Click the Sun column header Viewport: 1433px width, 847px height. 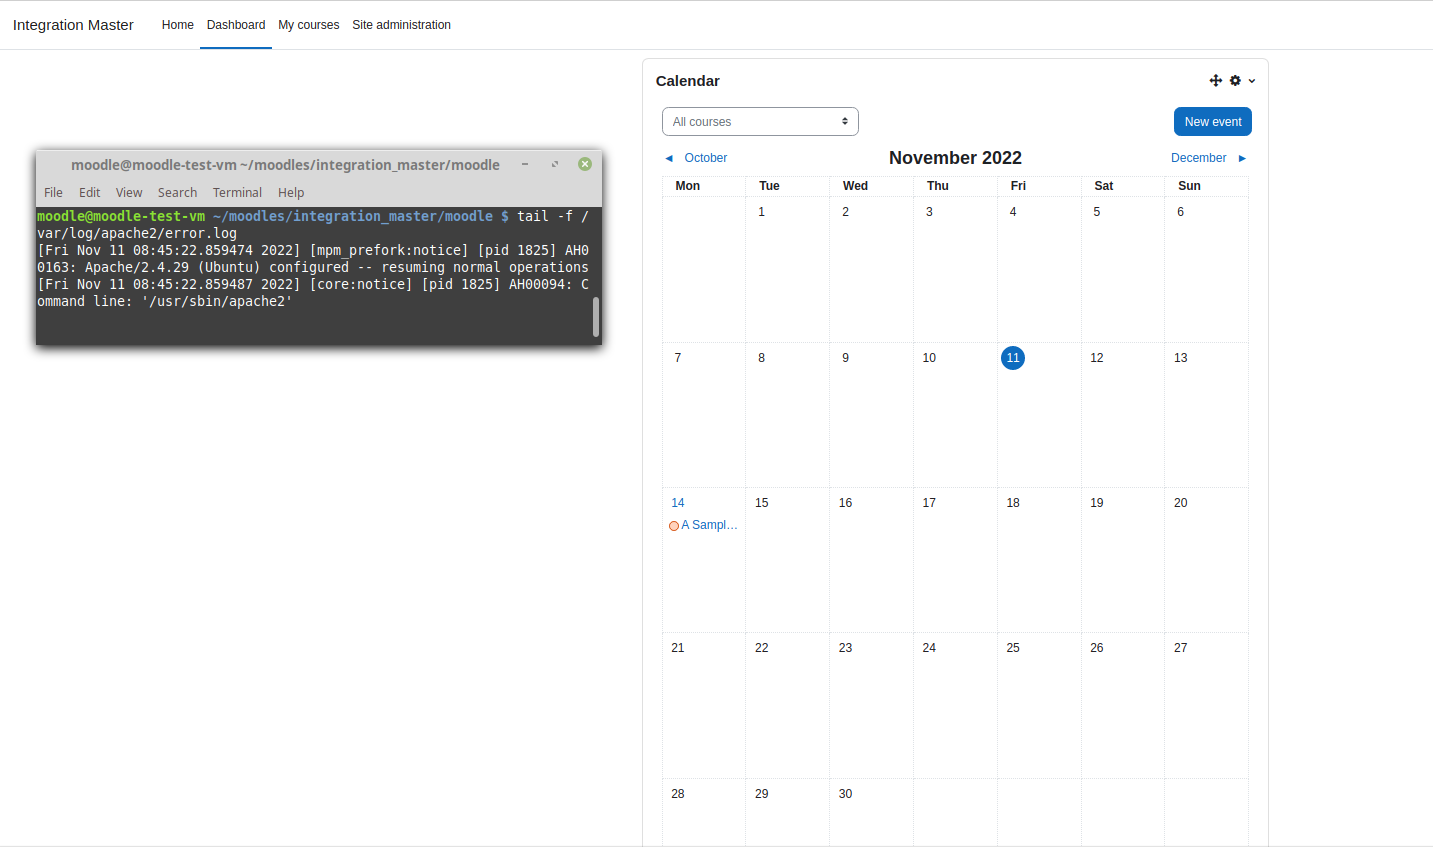click(1189, 186)
